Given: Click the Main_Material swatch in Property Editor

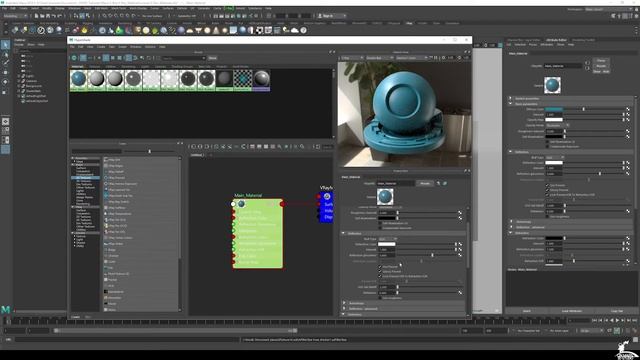Looking at the screenshot, I should pyautogui.click(x=385, y=197).
